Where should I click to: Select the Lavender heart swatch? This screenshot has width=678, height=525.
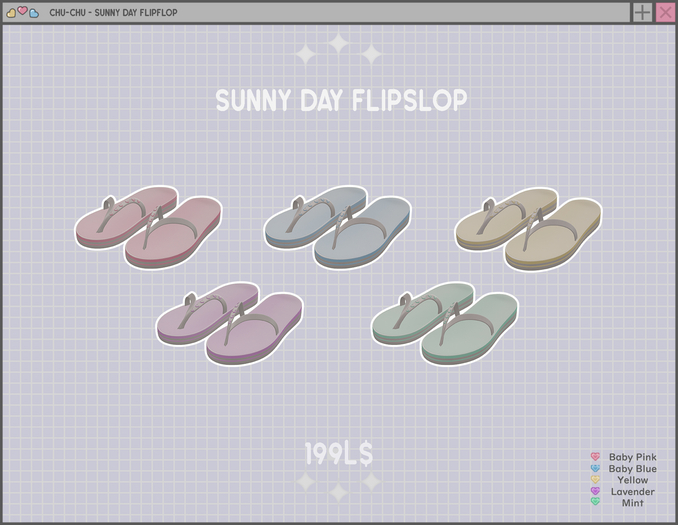coord(595,491)
